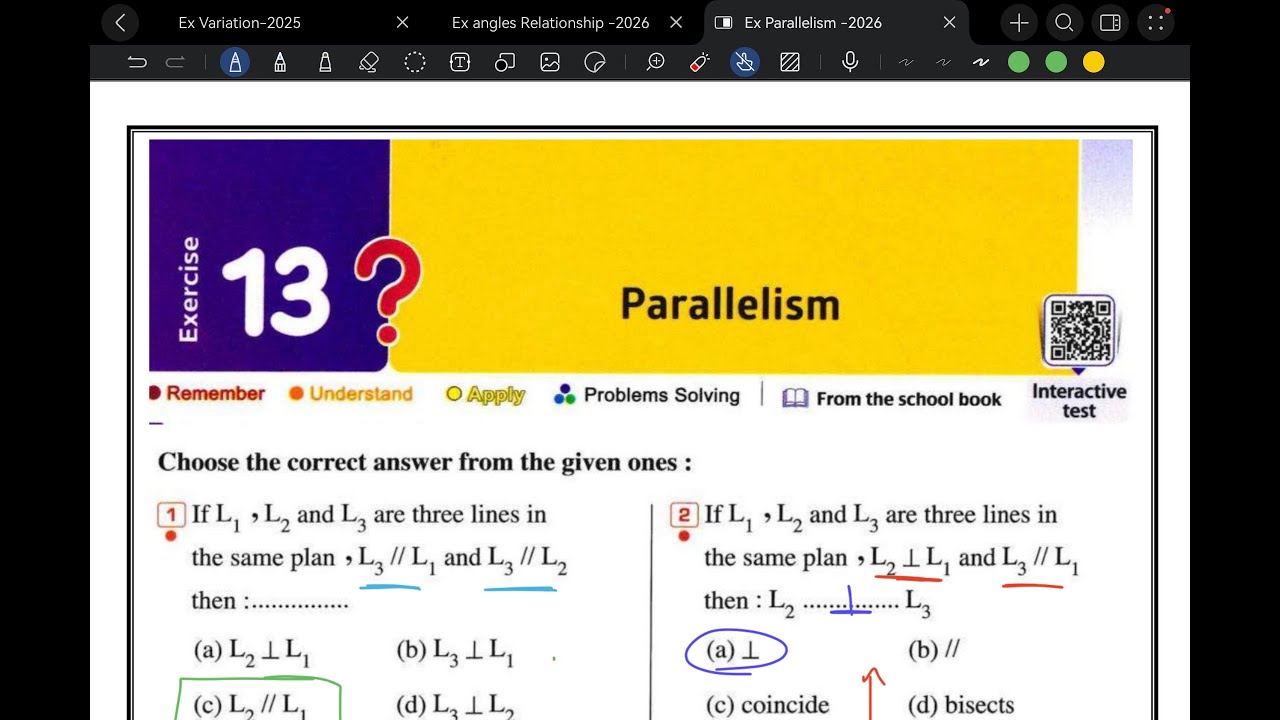Start audio recording with the microphone
This screenshot has width=1280, height=720.
pyautogui.click(x=850, y=63)
